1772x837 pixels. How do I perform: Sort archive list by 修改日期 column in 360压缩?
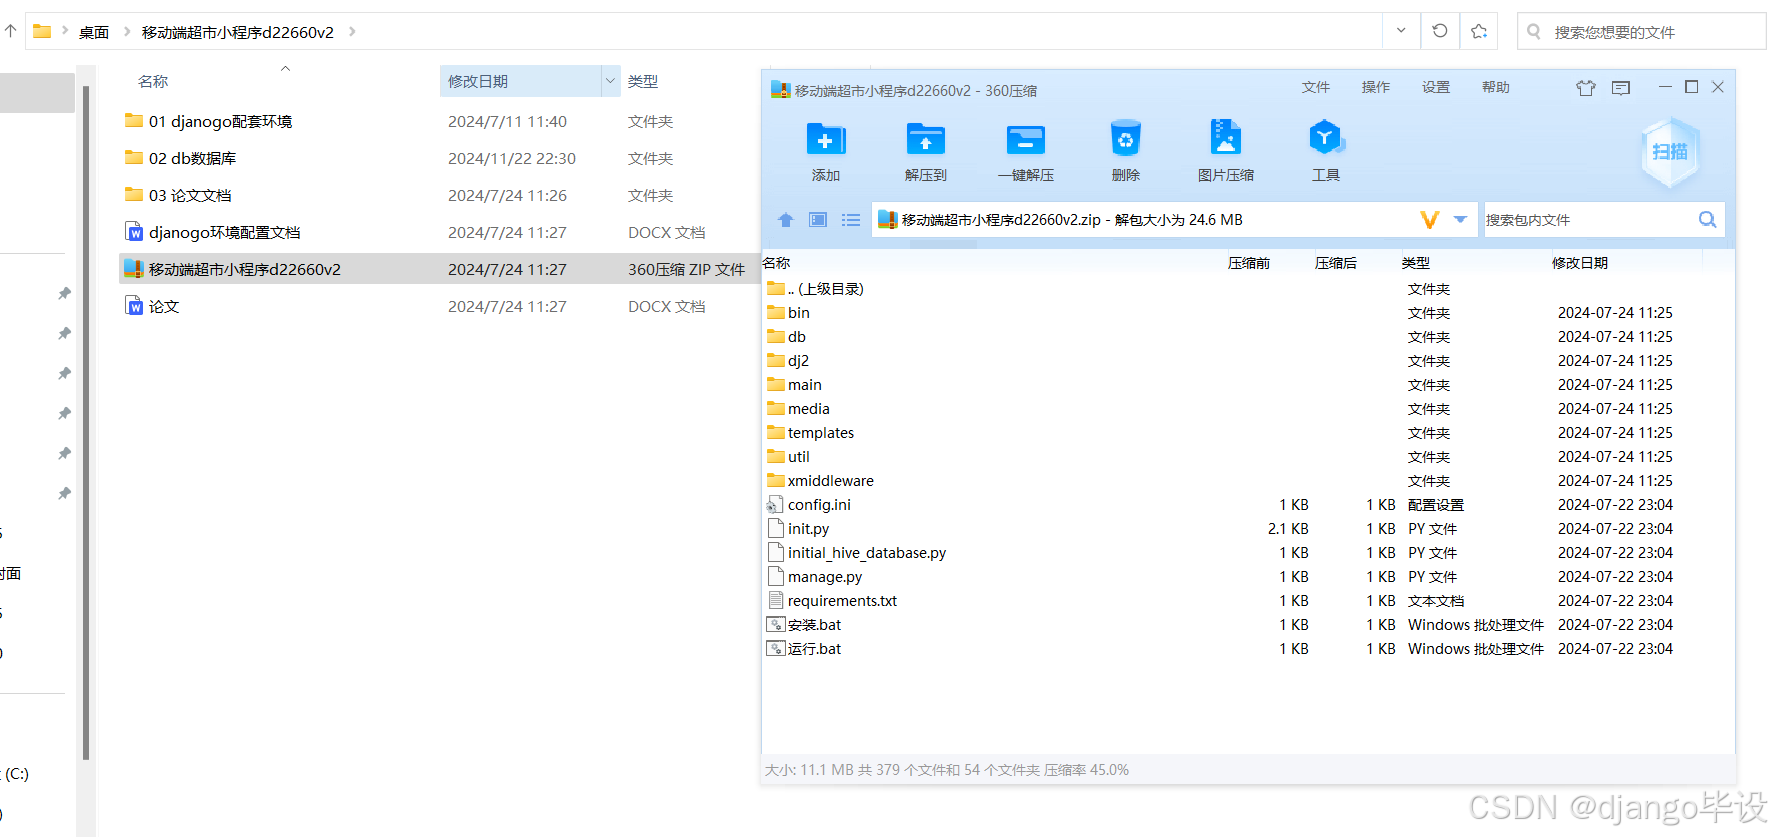click(x=1580, y=263)
